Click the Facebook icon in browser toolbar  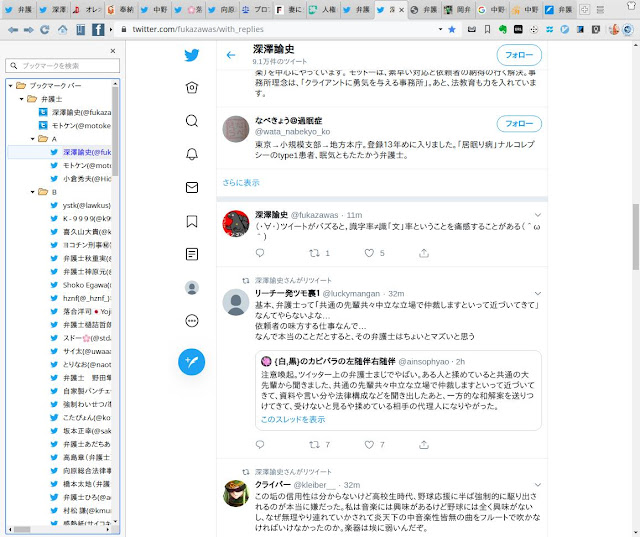[98, 29]
